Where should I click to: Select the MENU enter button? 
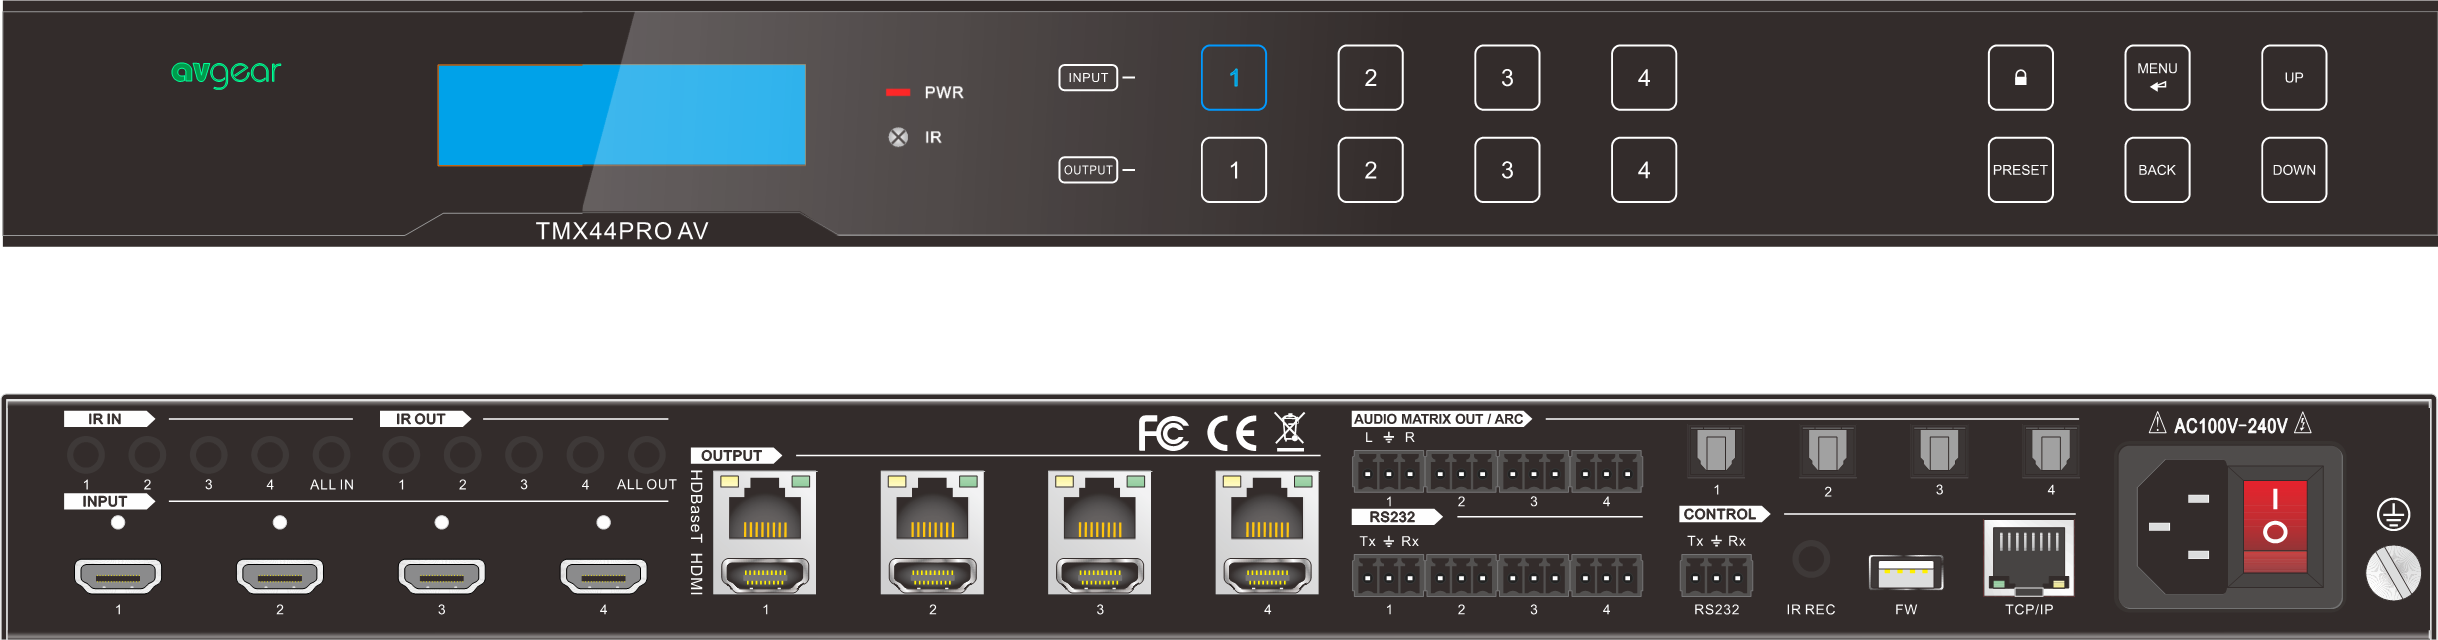point(2157,78)
